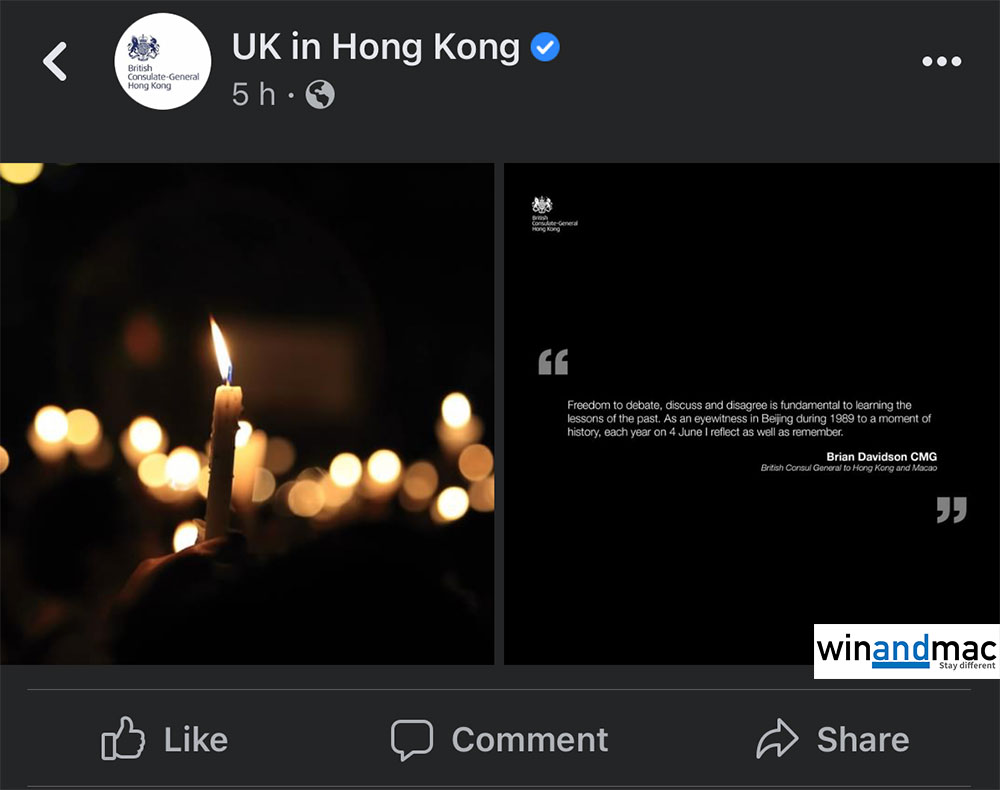Viewport: 1000px width, 790px height.
Task: Click the blue verified badge
Action: click(x=545, y=47)
